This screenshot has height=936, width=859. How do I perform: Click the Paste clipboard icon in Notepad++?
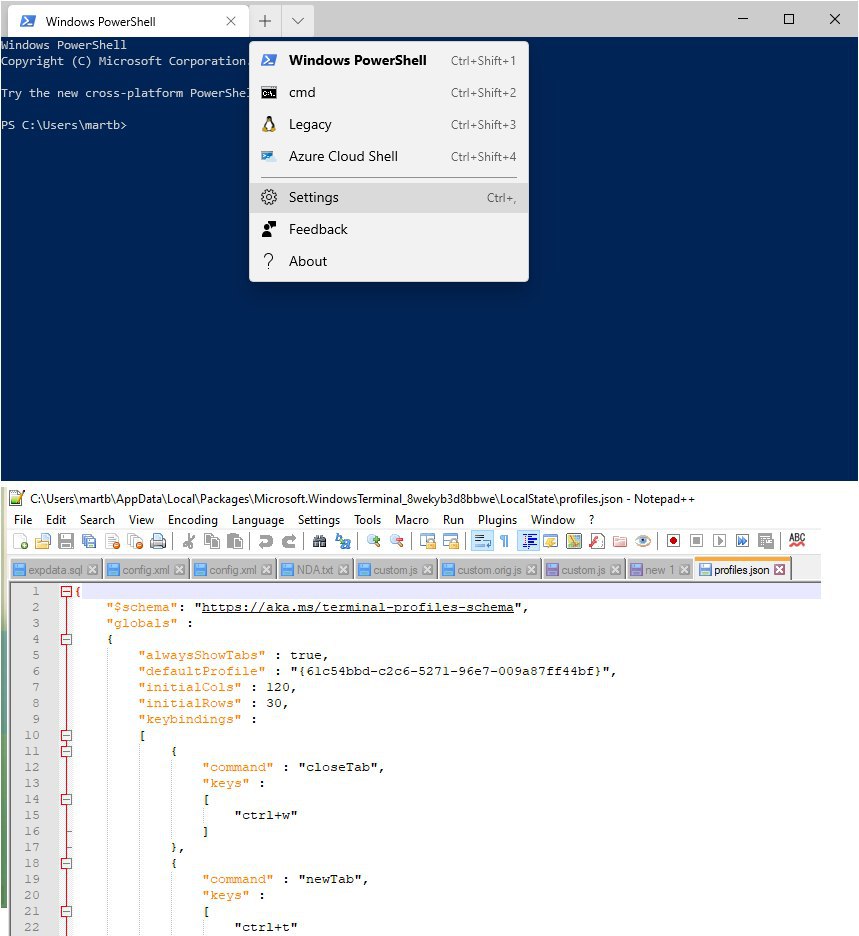[235, 541]
